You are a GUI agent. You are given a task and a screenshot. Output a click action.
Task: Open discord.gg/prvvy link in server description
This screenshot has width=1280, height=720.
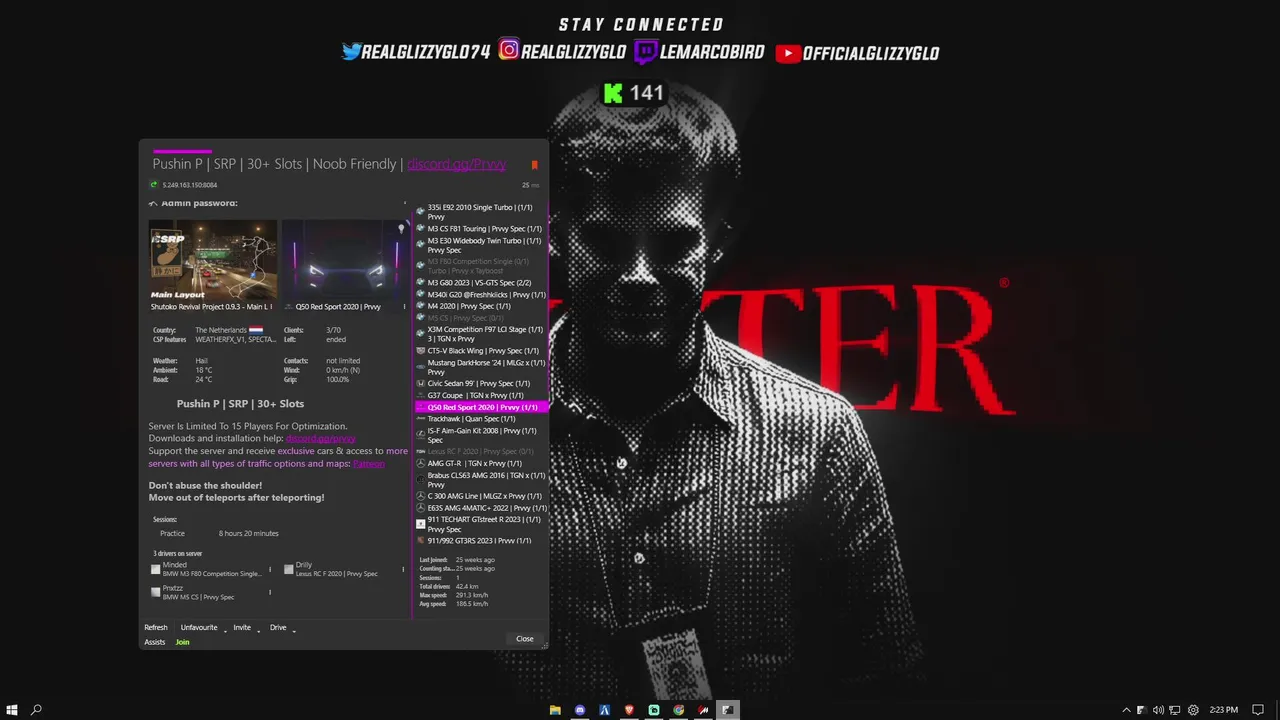[320, 438]
